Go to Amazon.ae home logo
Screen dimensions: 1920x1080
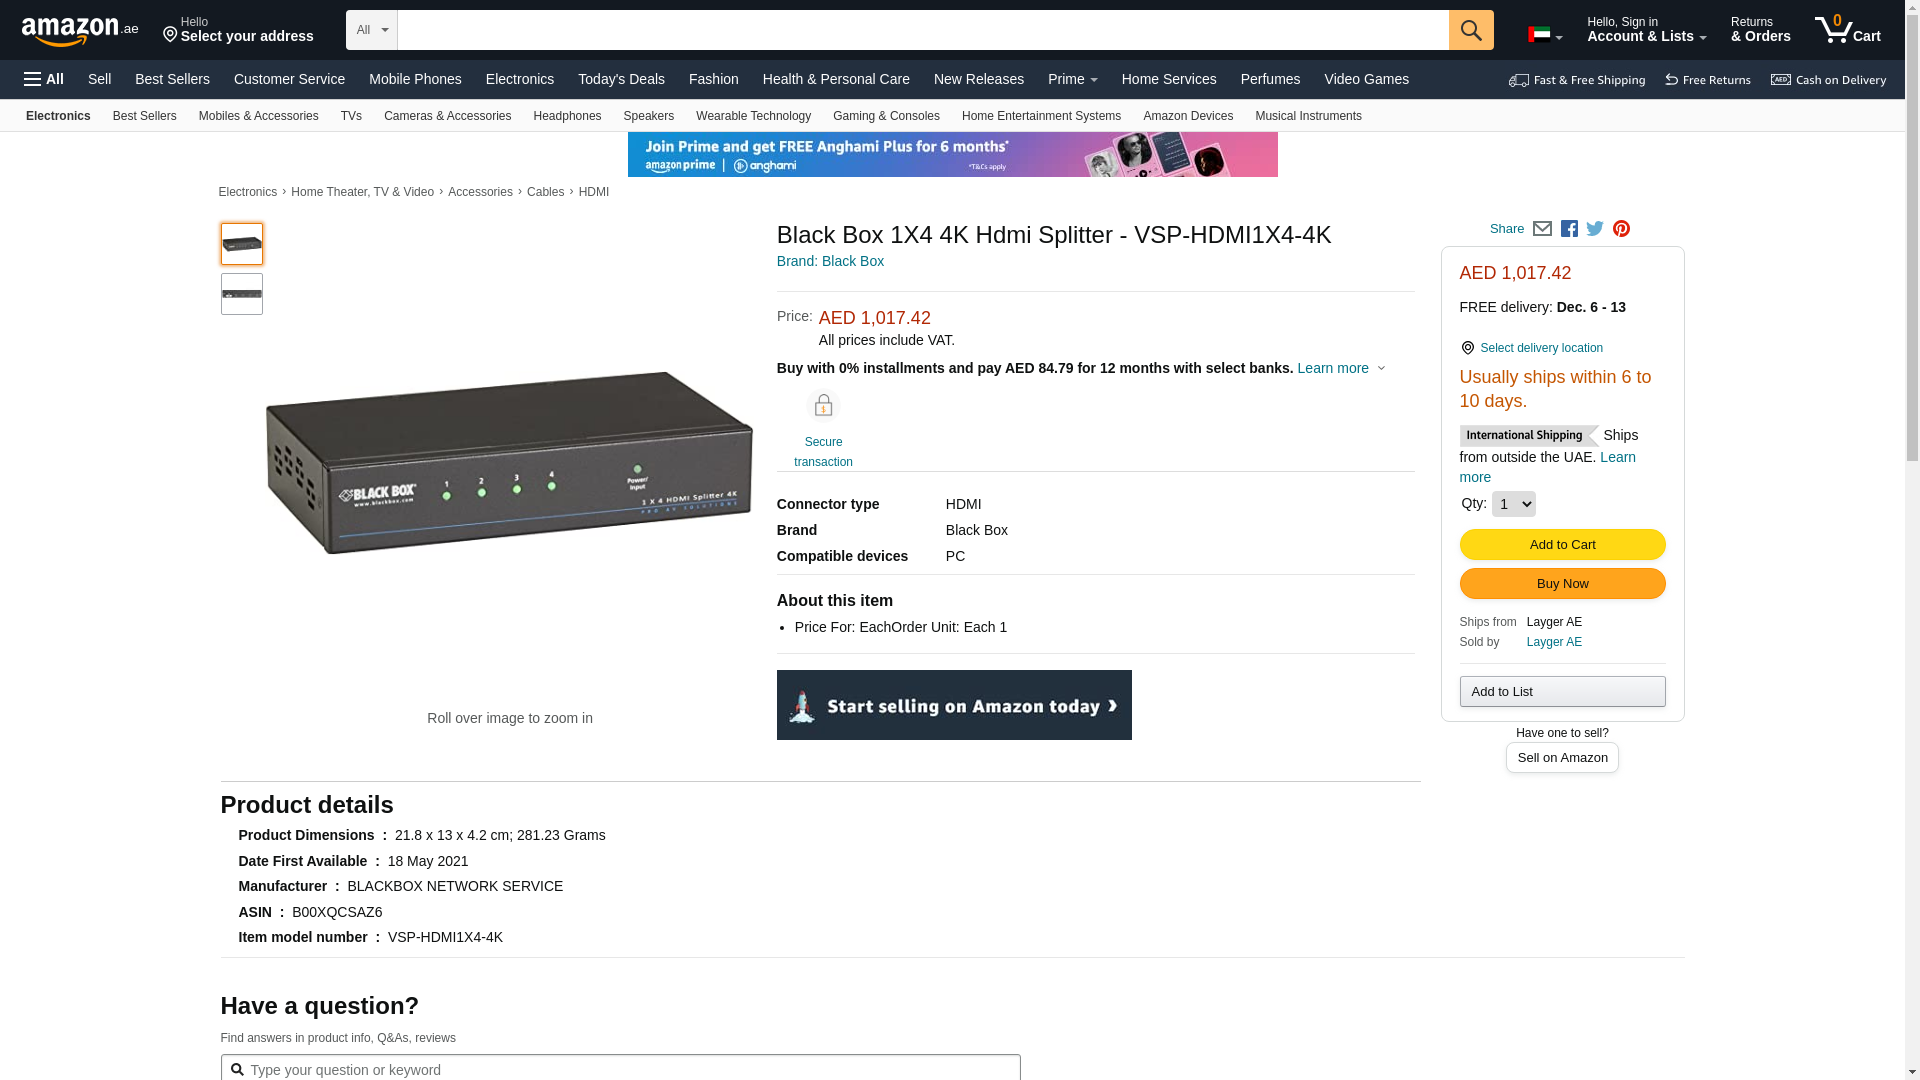(80, 31)
